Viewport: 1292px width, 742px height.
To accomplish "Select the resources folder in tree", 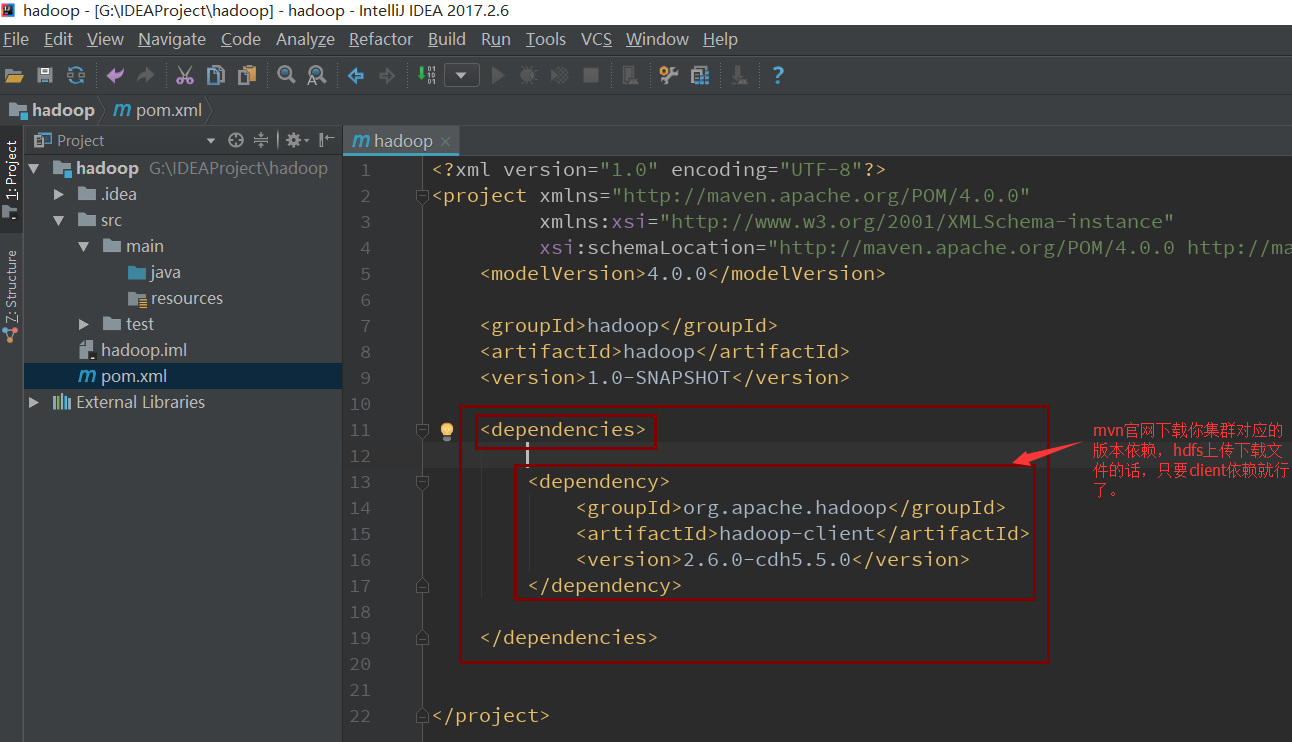I will point(175,298).
